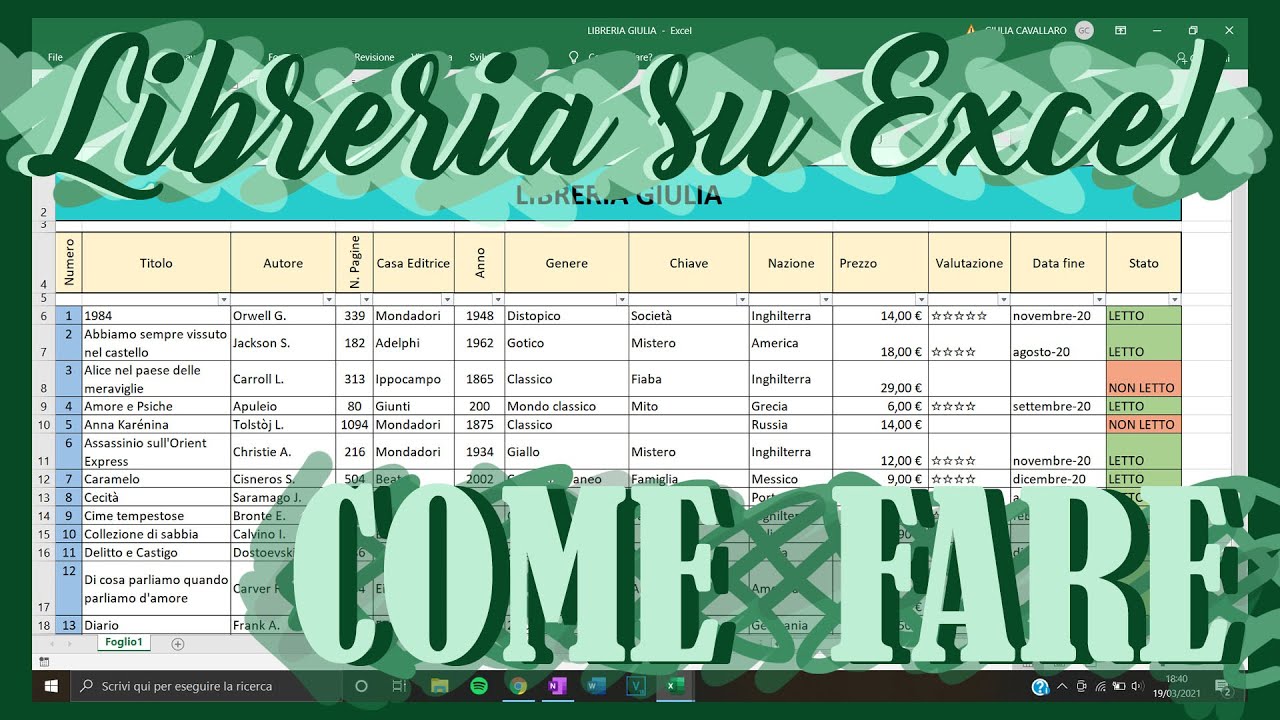Open the Anno column filter dropdown
The width and height of the screenshot is (1280, 720).
pyautogui.click(x=498, y=299)
